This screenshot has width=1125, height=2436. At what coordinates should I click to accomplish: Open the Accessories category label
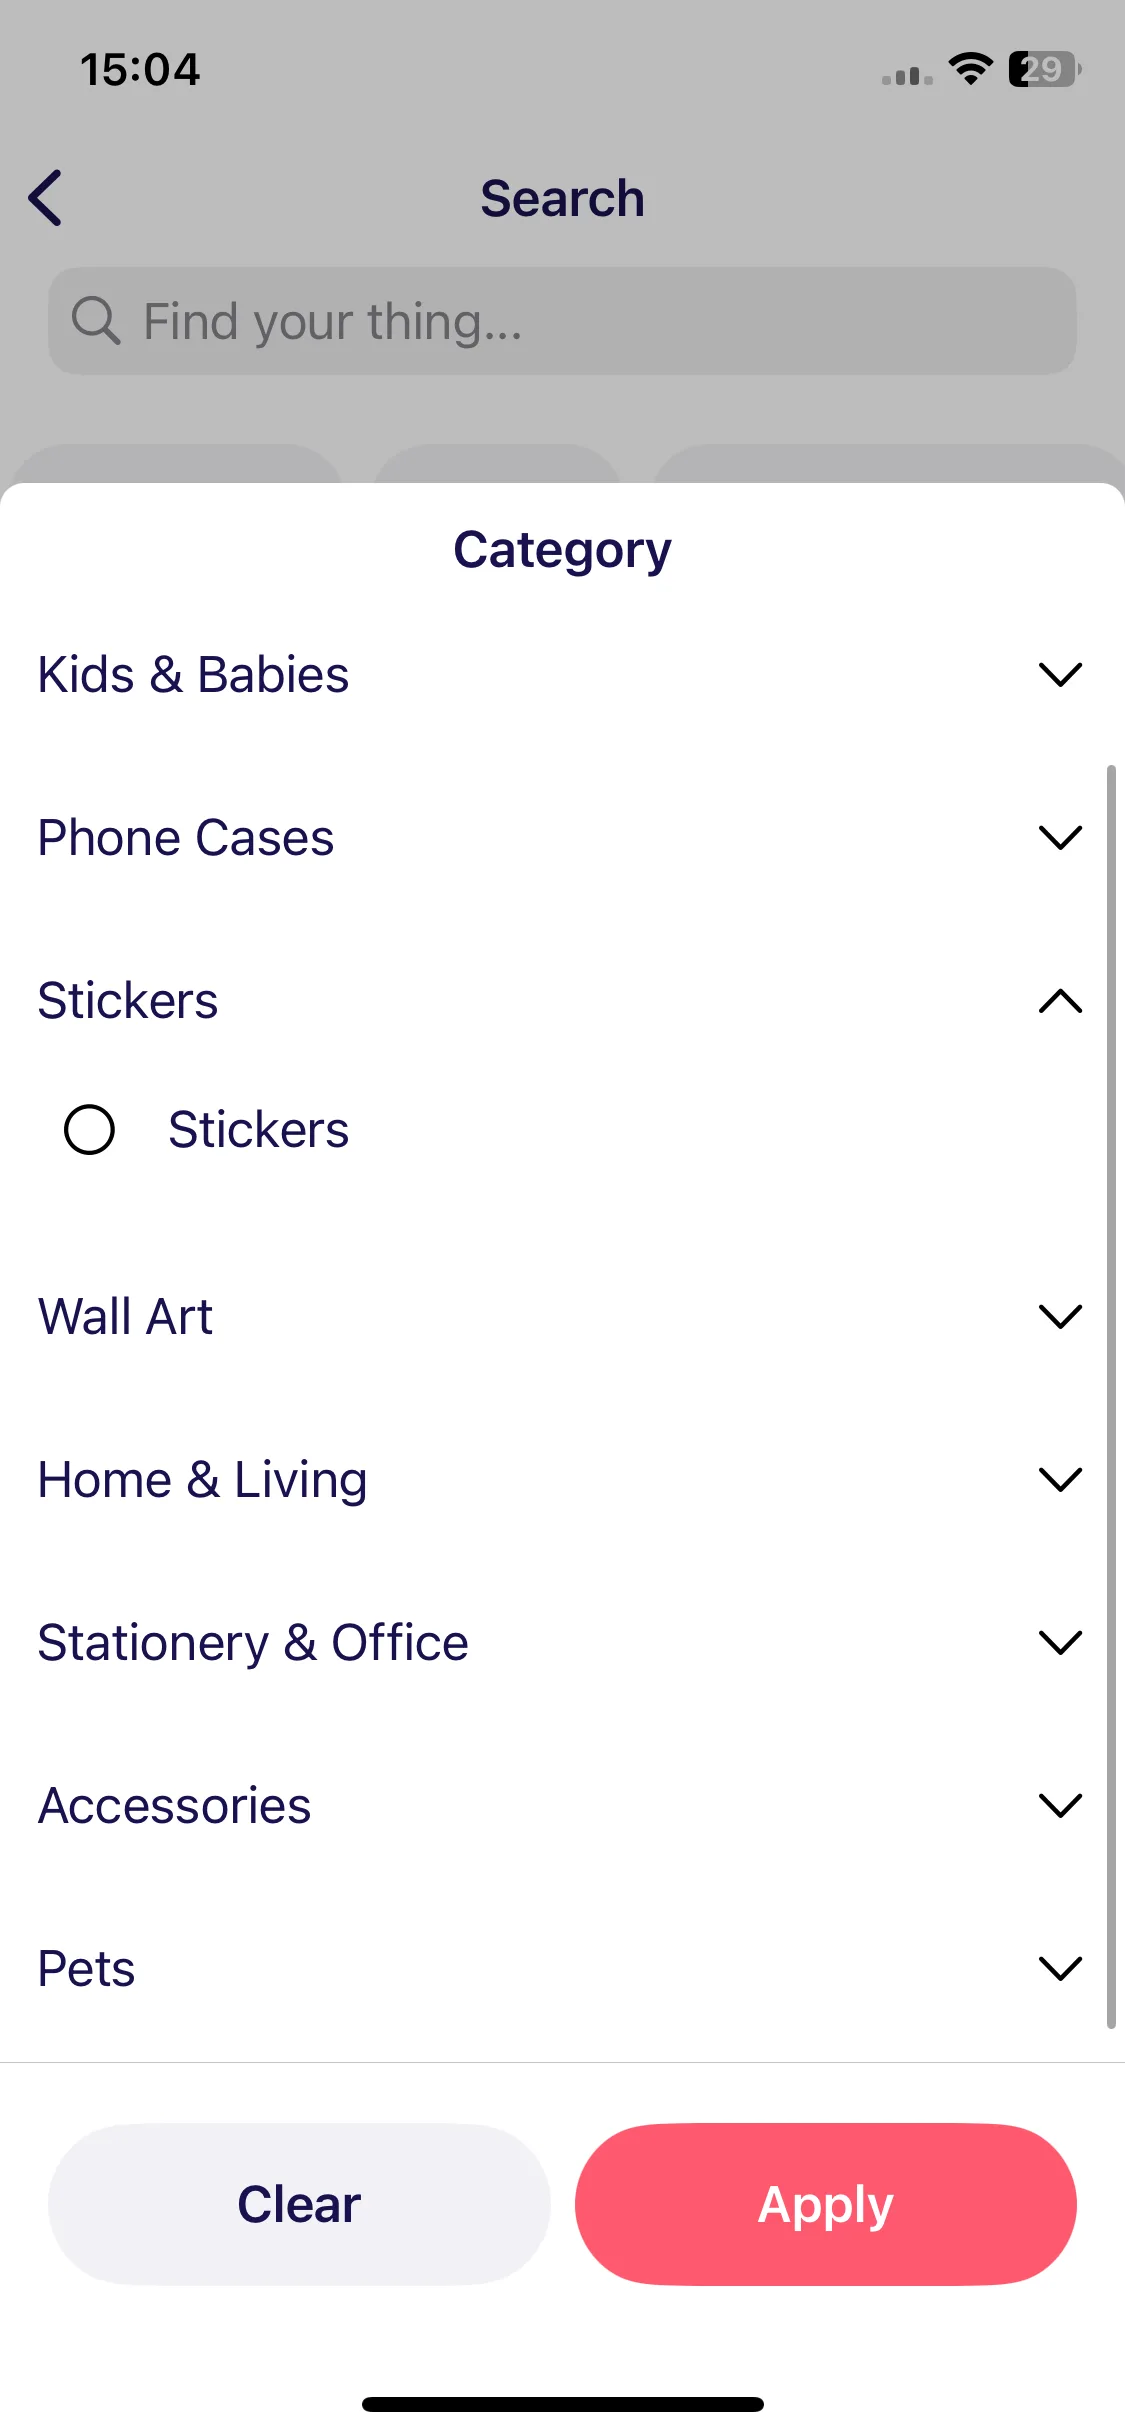pyautogui.click(x=174, y=1806)
